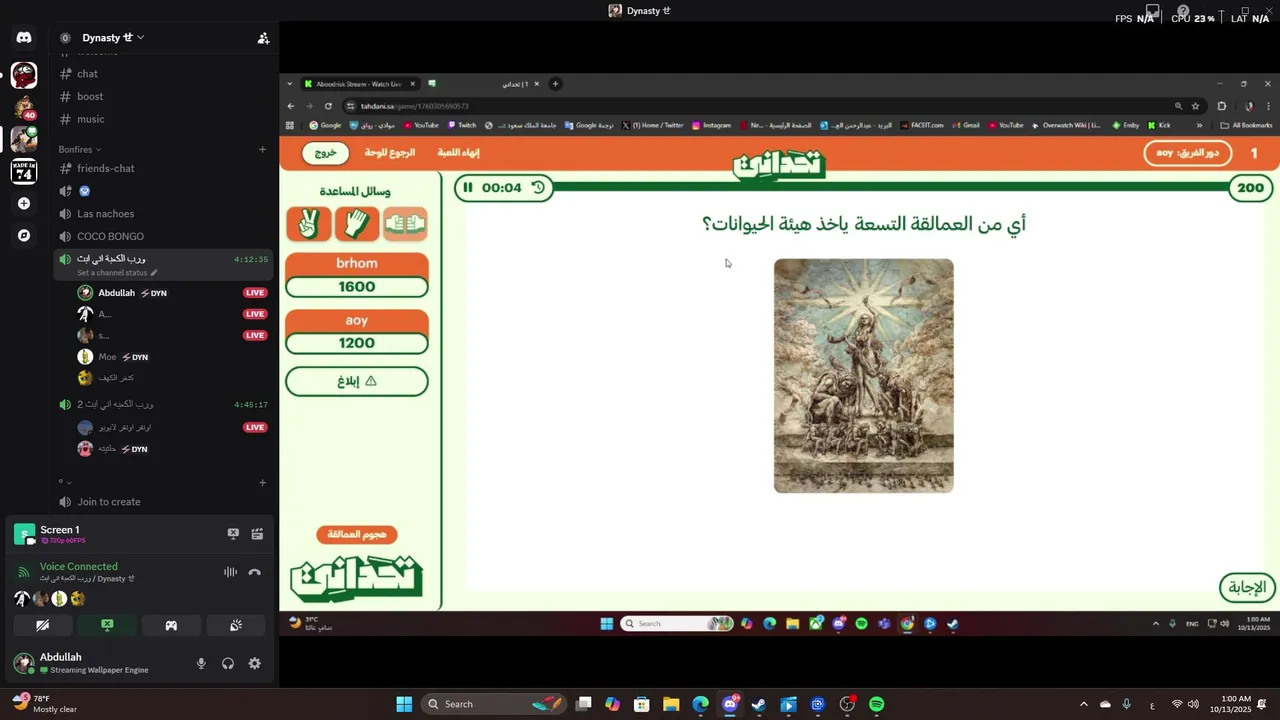
Task: Open All Bookmarks folder
Action: (x=1246, y=125)
